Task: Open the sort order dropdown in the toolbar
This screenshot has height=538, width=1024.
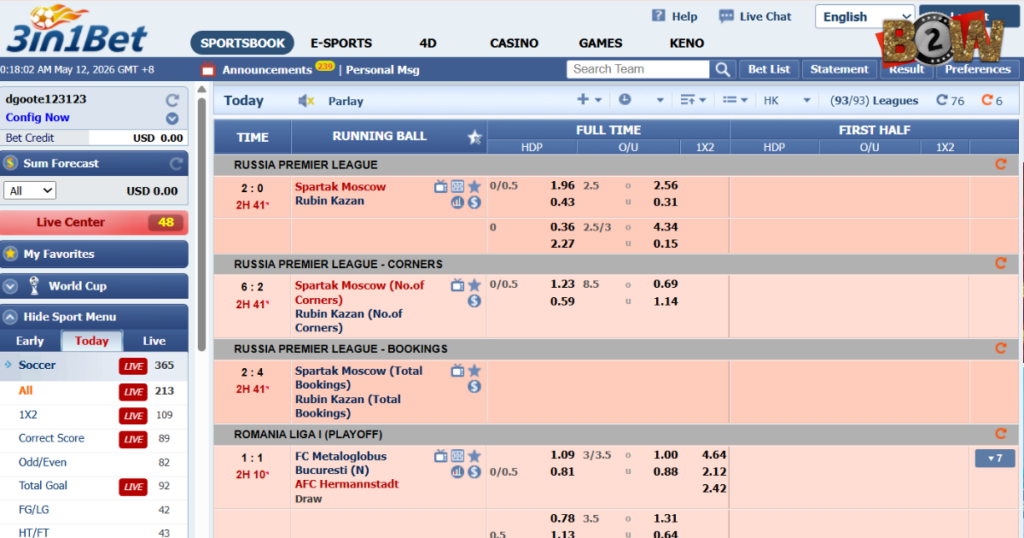Action: pyautogui.click(x=692, y=100)
